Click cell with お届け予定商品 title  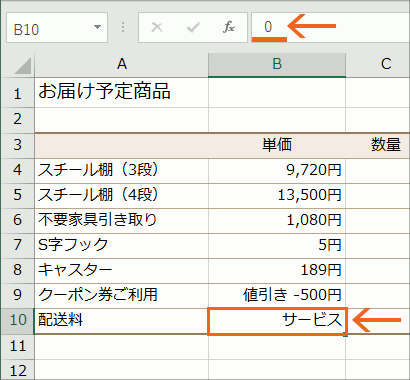pyautogui.click(x=122, y=92)
